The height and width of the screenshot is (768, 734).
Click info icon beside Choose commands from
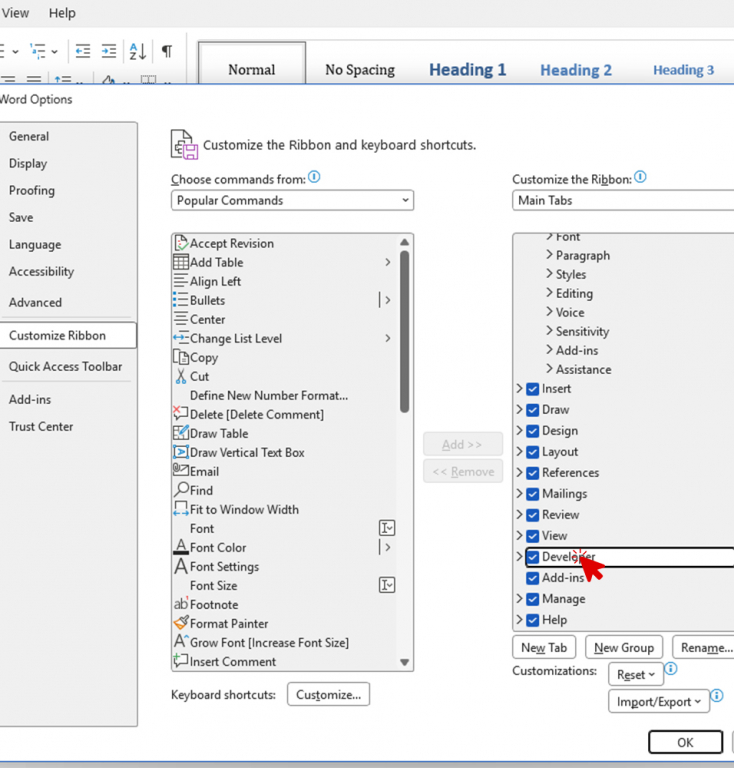coord(314,177)
